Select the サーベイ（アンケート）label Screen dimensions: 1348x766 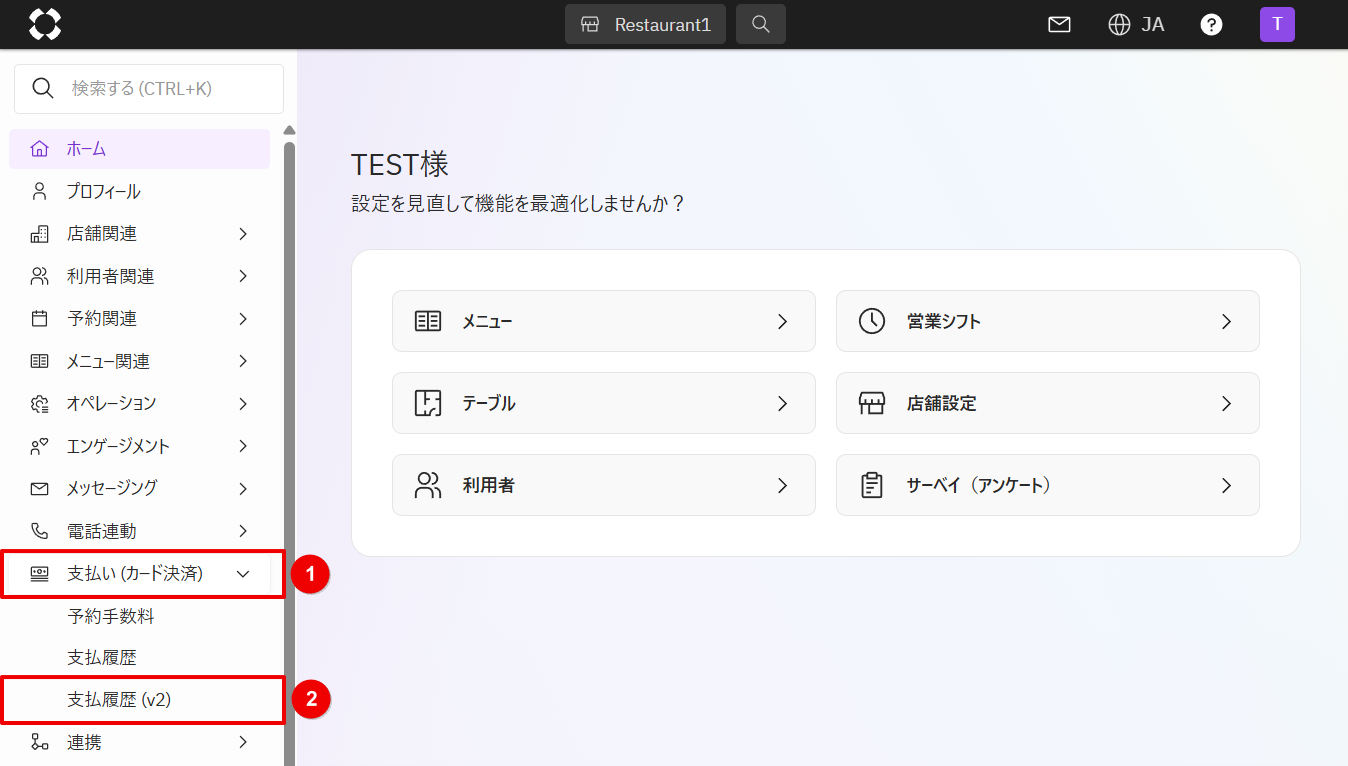tap(979, 485)
